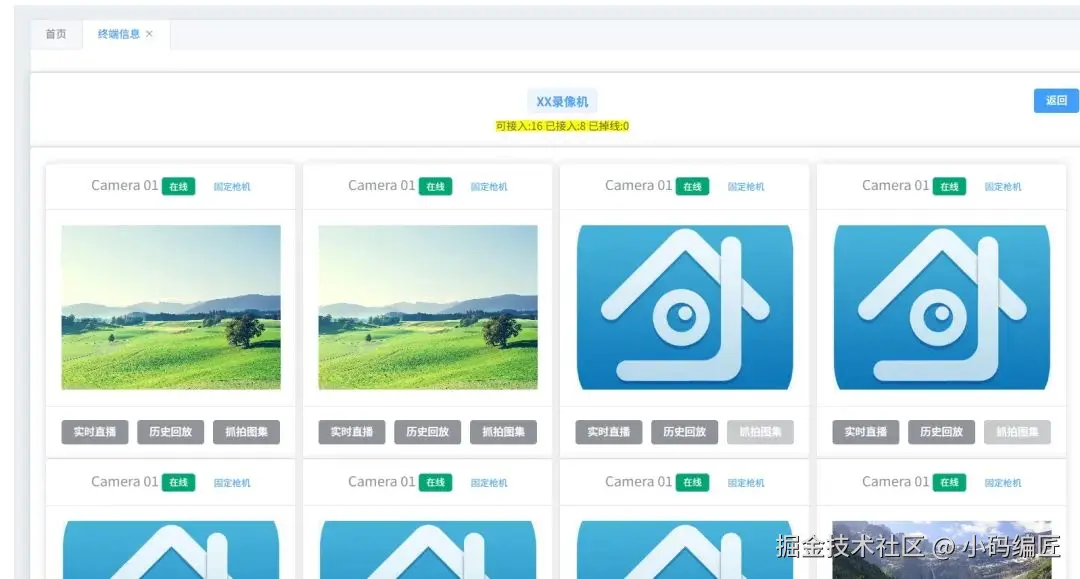Start 实时直播 on the fourth top-row card
Viewport: 1080px width, 579px height.
pos(866,432)
